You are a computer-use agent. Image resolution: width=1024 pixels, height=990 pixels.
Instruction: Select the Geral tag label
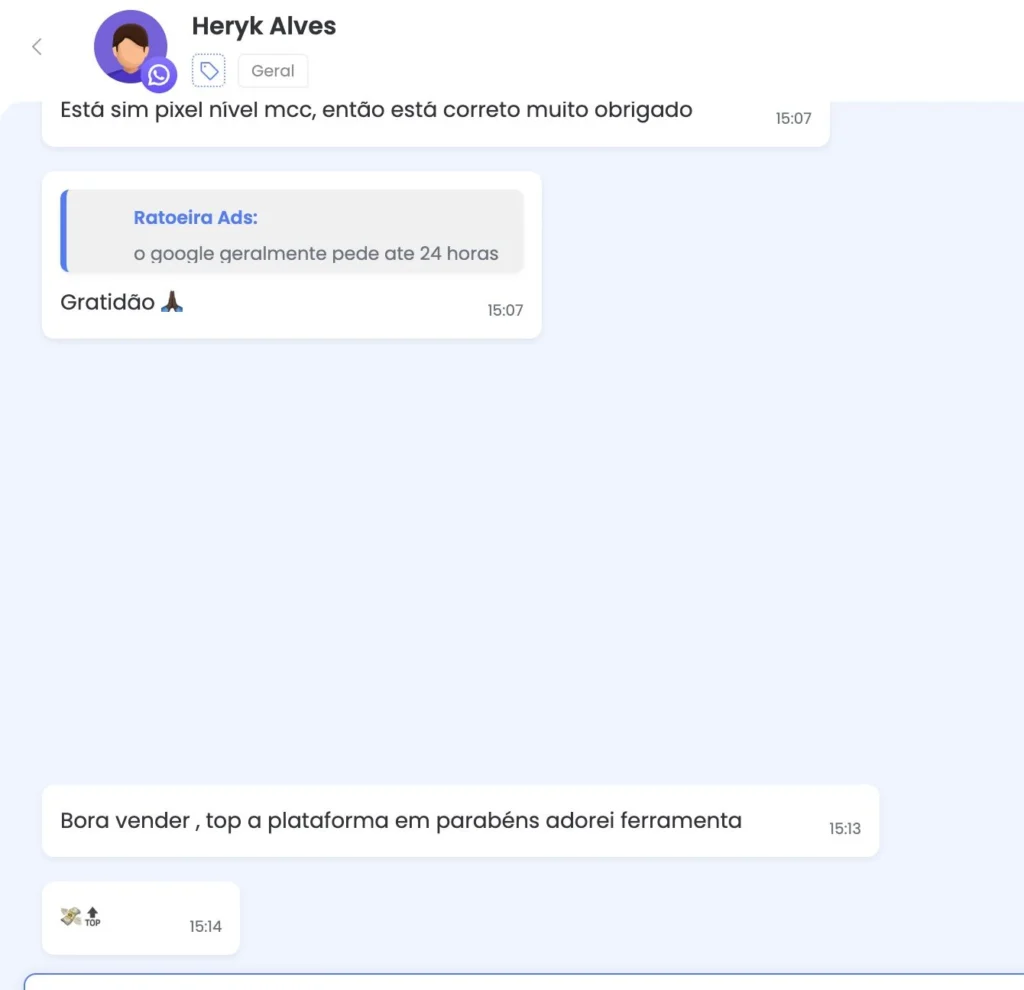tap(273, 71)
